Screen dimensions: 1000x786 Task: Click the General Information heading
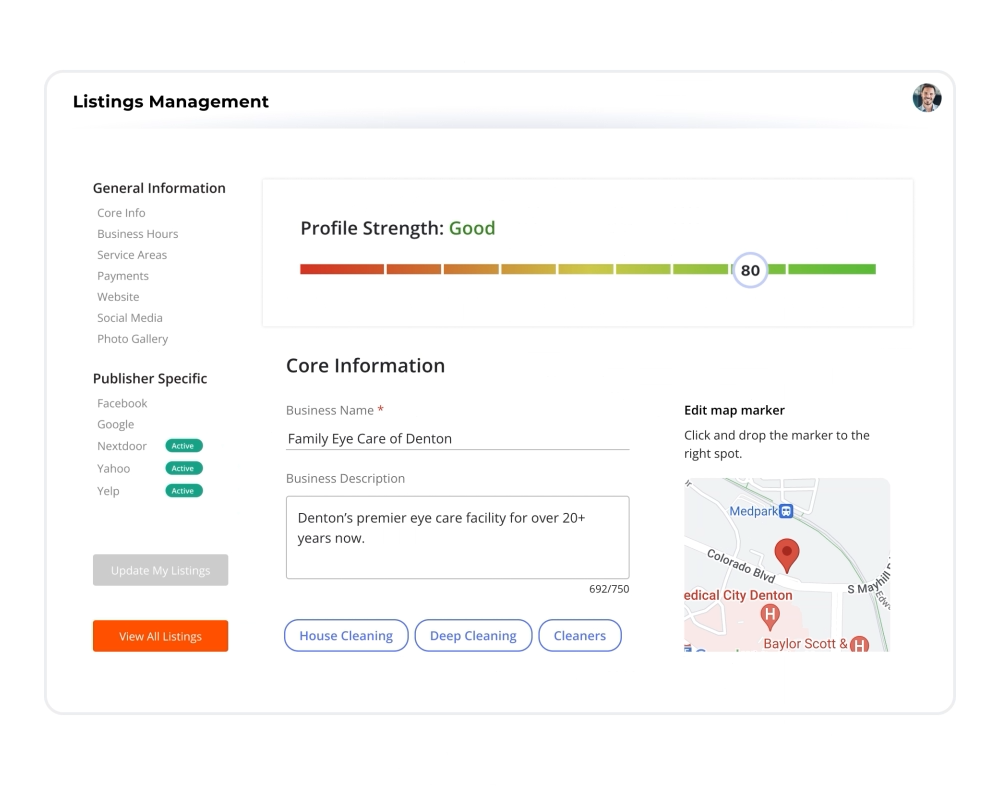coord(159,188)
